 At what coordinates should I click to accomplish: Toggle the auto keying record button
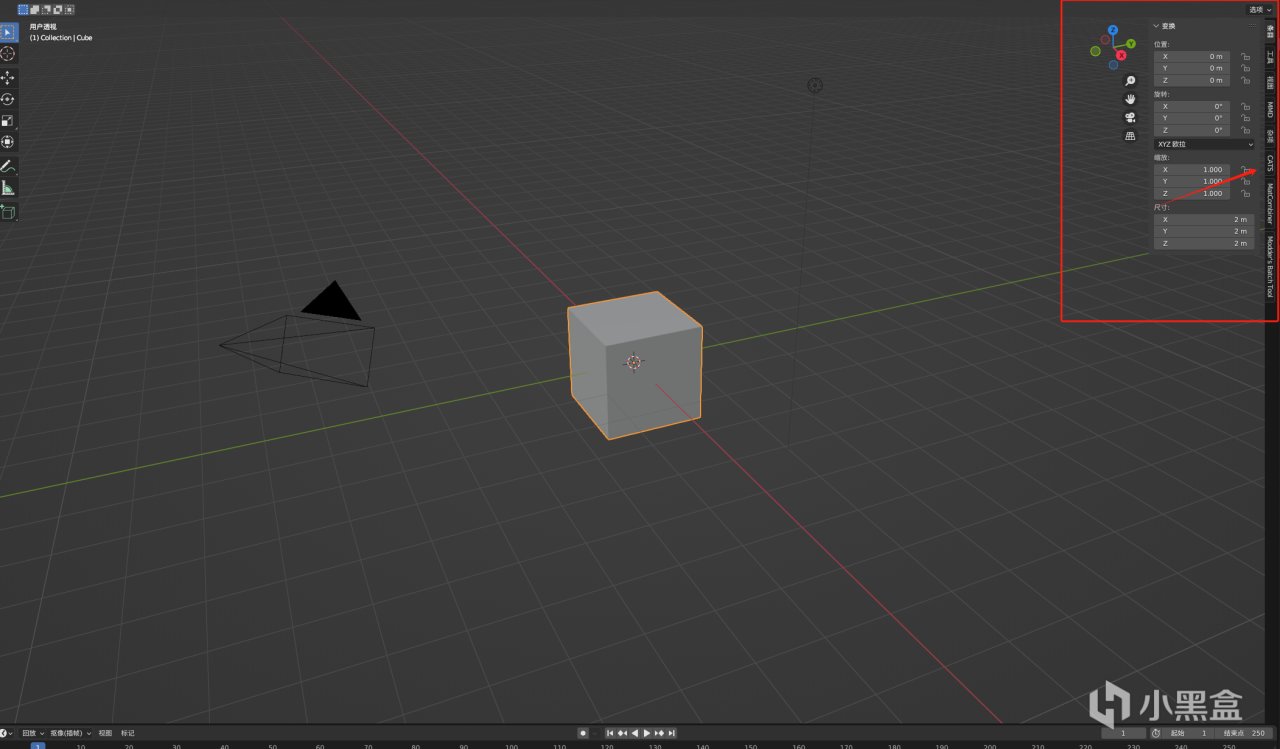click(x=583, y=733)
